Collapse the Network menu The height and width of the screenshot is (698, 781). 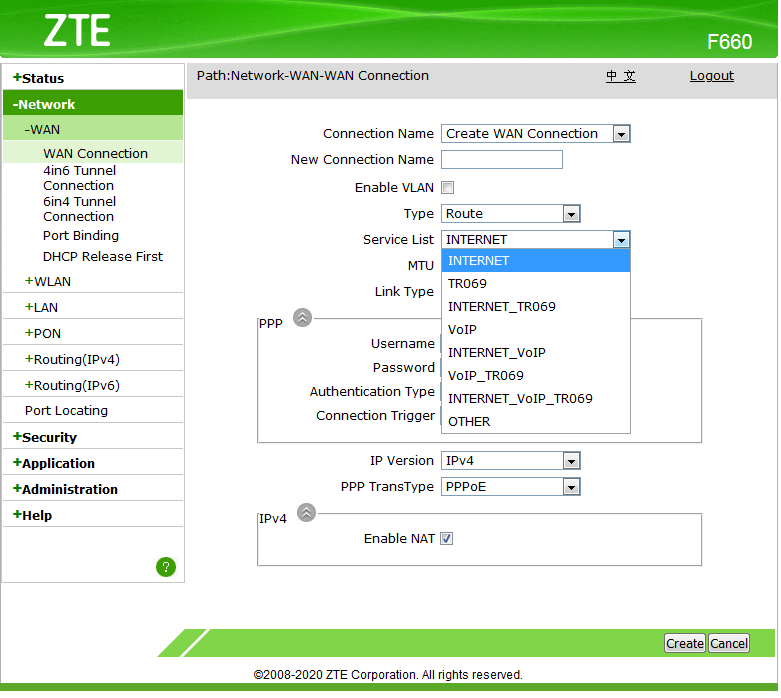click(x=93, y=104)
